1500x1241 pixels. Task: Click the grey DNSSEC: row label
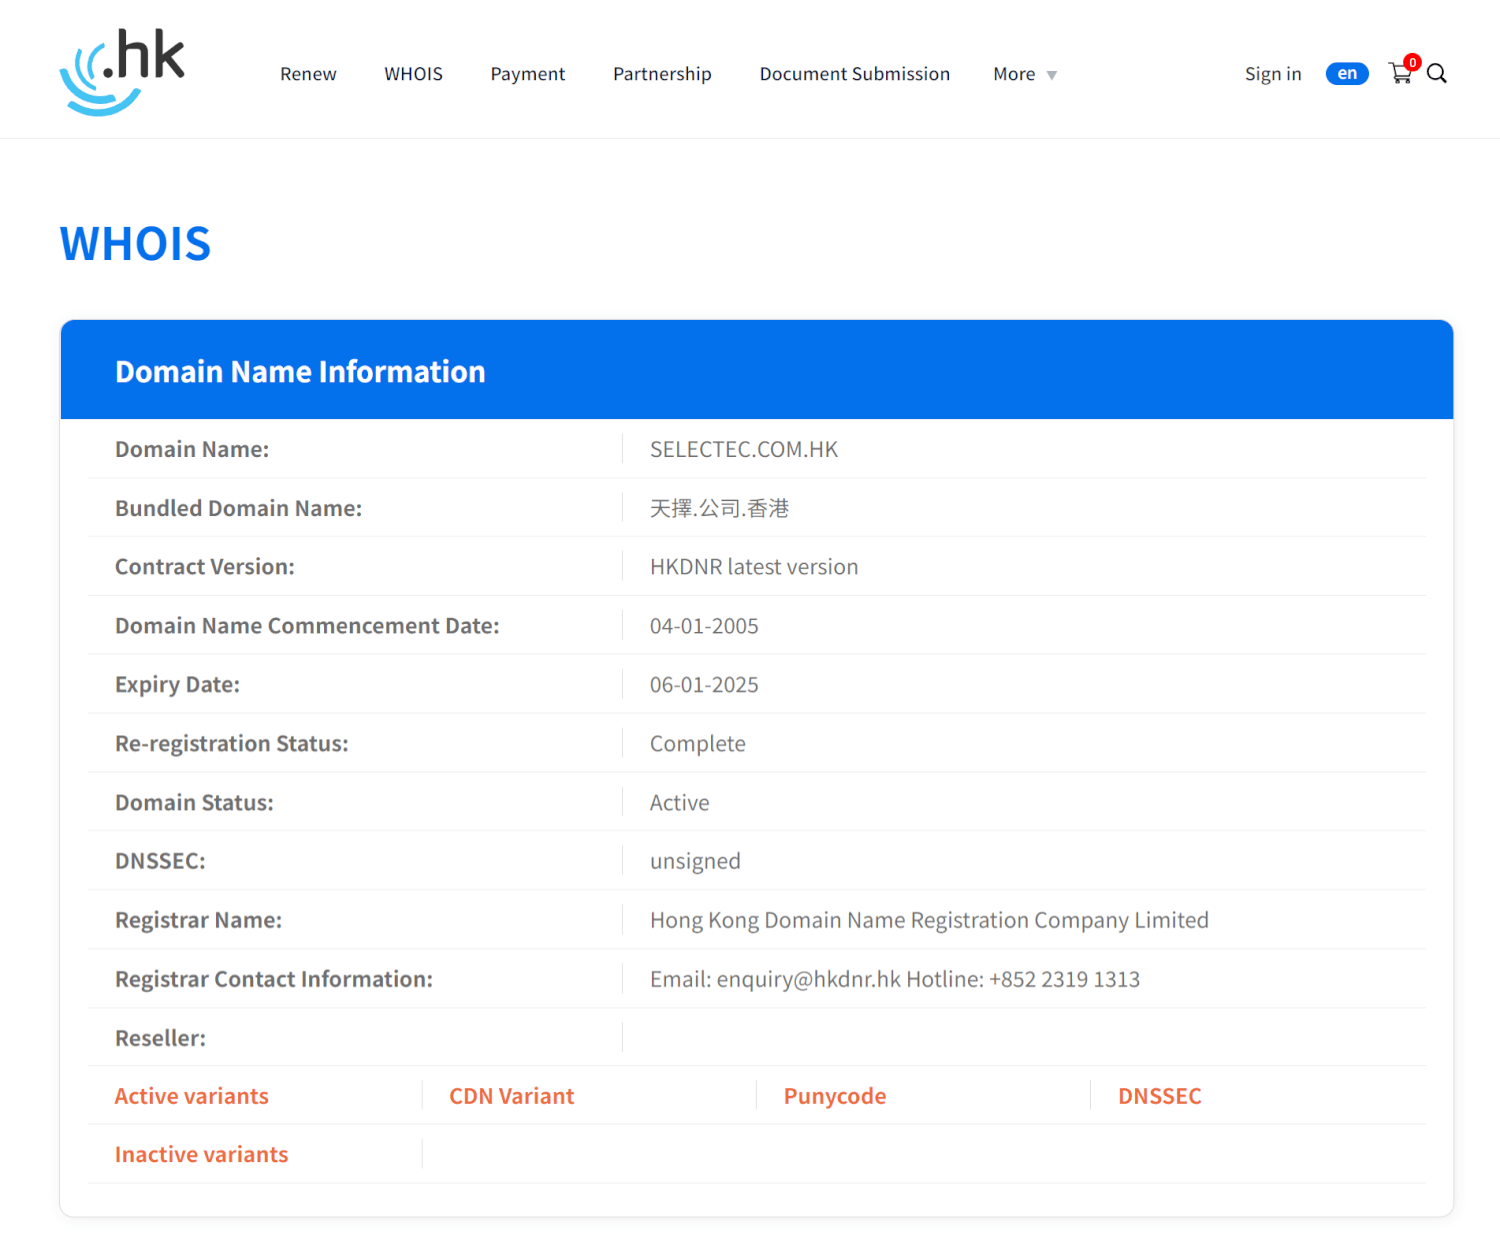click(x=160, y=861)
